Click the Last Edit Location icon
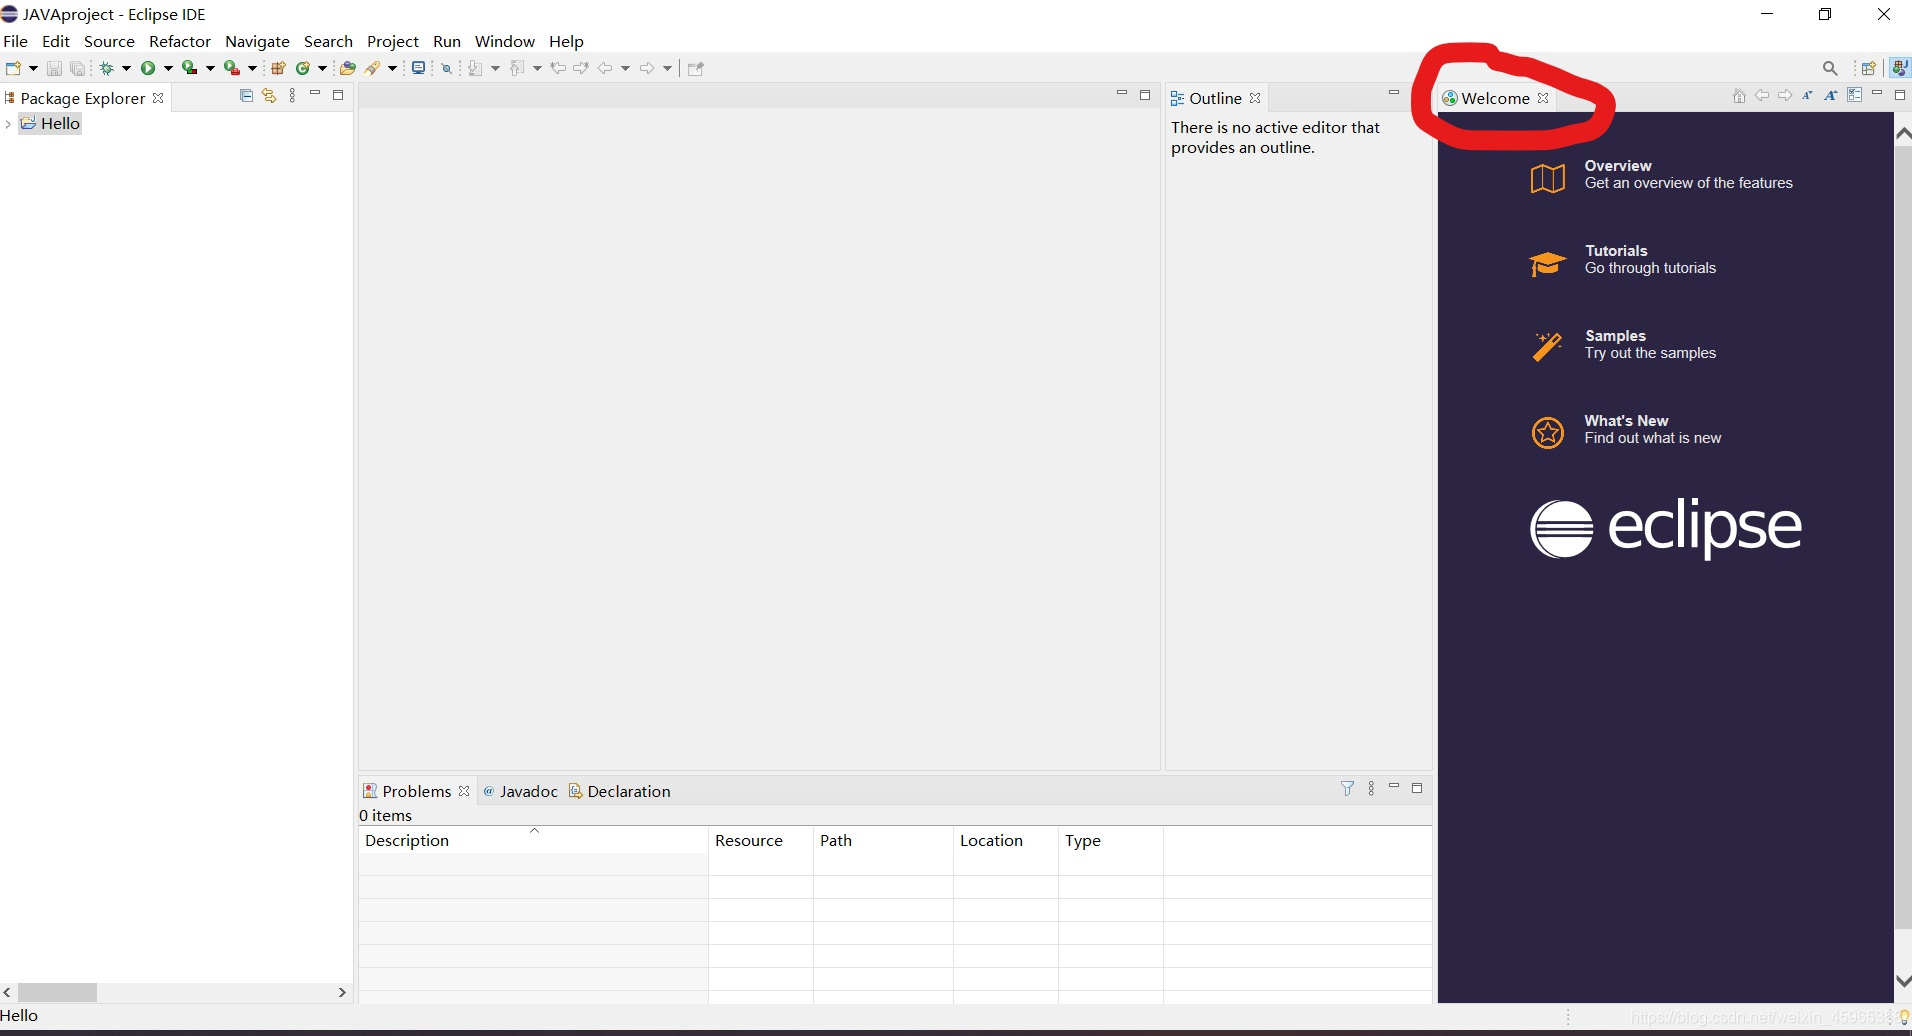Screen dimensions: 1912x1036 558,68
